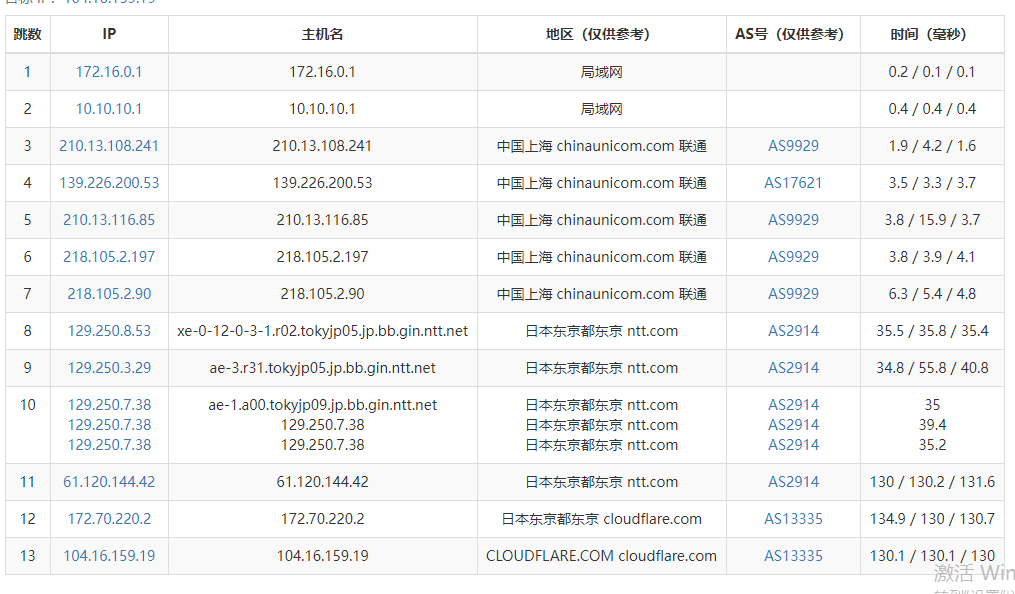The height and width of the screenshot is (594, 1015).
Task: Select the time value 134.9 / 130 / 130.7
Action: pyautogui.click(x=932, y=518)
